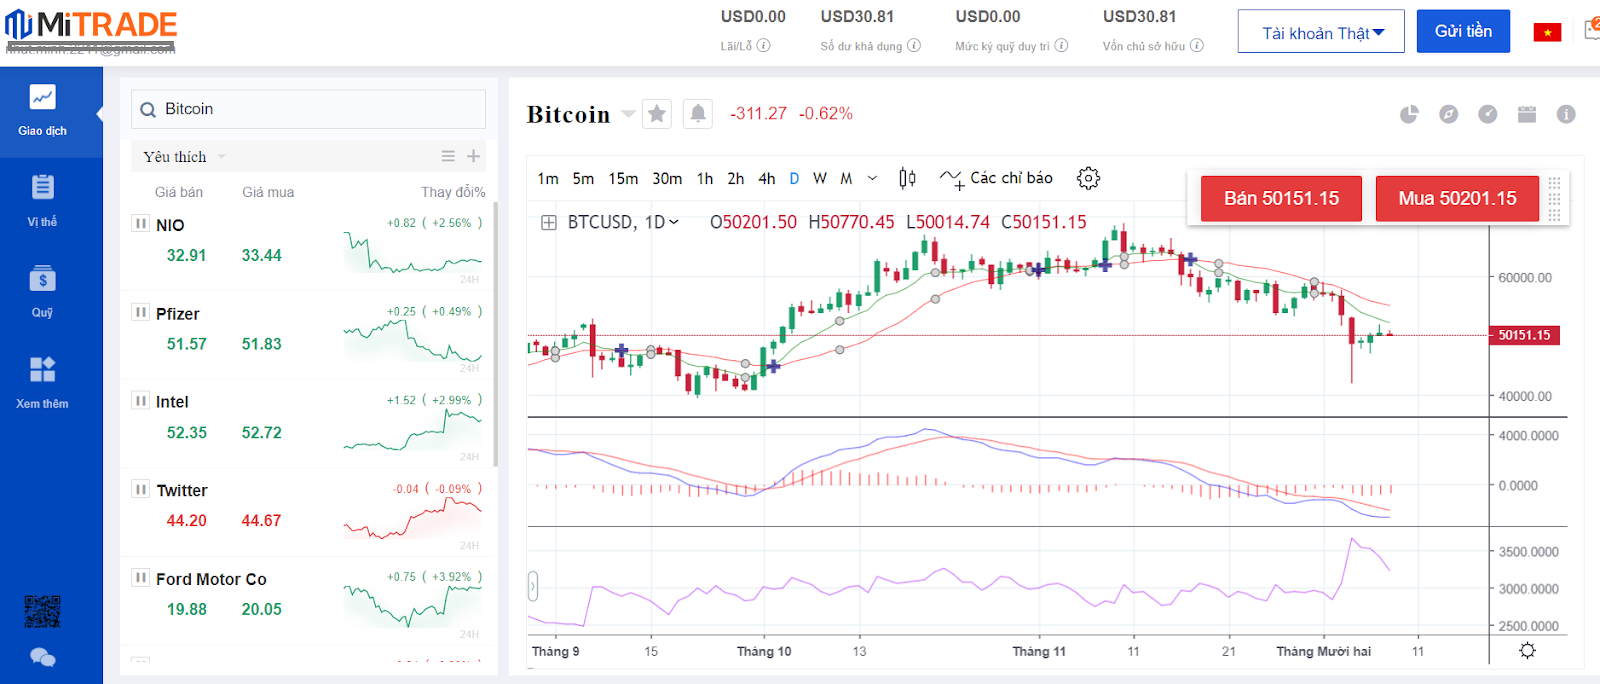Screen dimensions: 1600x684
Task: Expand the Tài khoản Thật account dropdown
Action: click(1321, 32)
